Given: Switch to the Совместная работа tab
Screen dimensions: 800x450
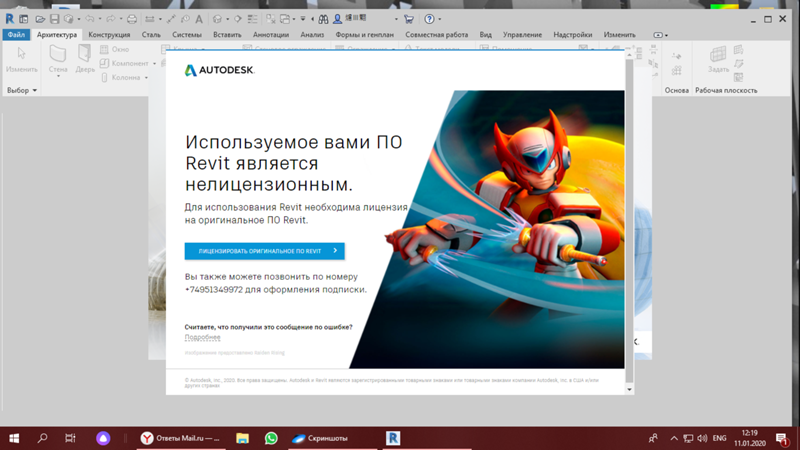Looking at the screenshot, I should coord(436,35).
